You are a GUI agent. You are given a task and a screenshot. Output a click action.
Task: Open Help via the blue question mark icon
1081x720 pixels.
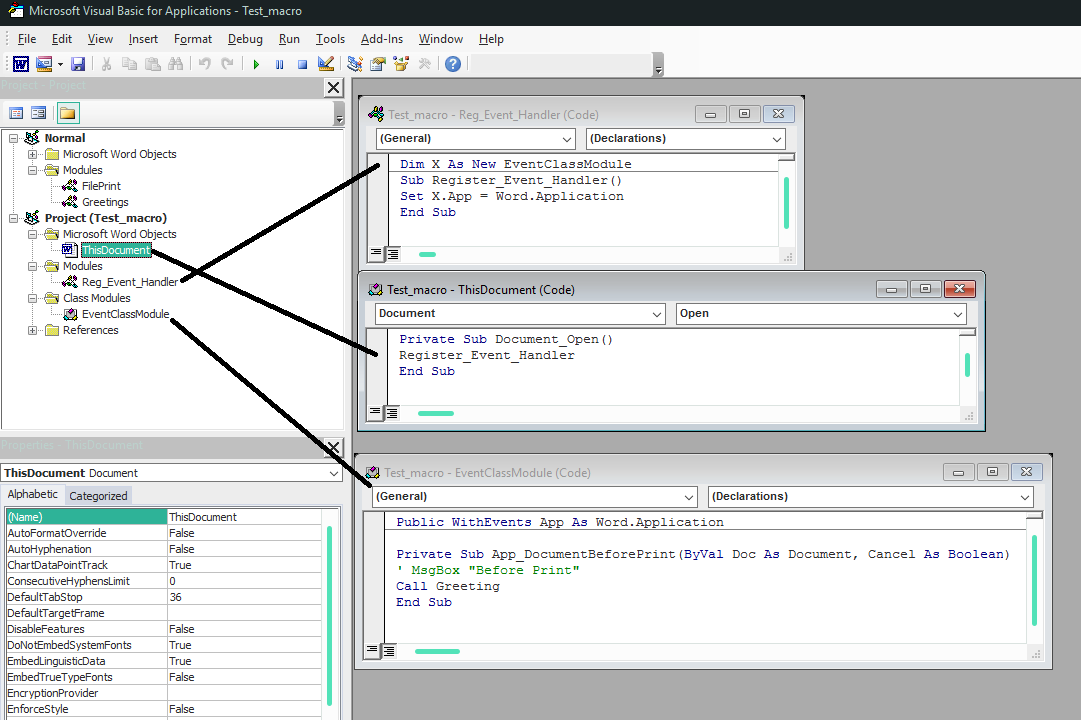pos(453,64)
